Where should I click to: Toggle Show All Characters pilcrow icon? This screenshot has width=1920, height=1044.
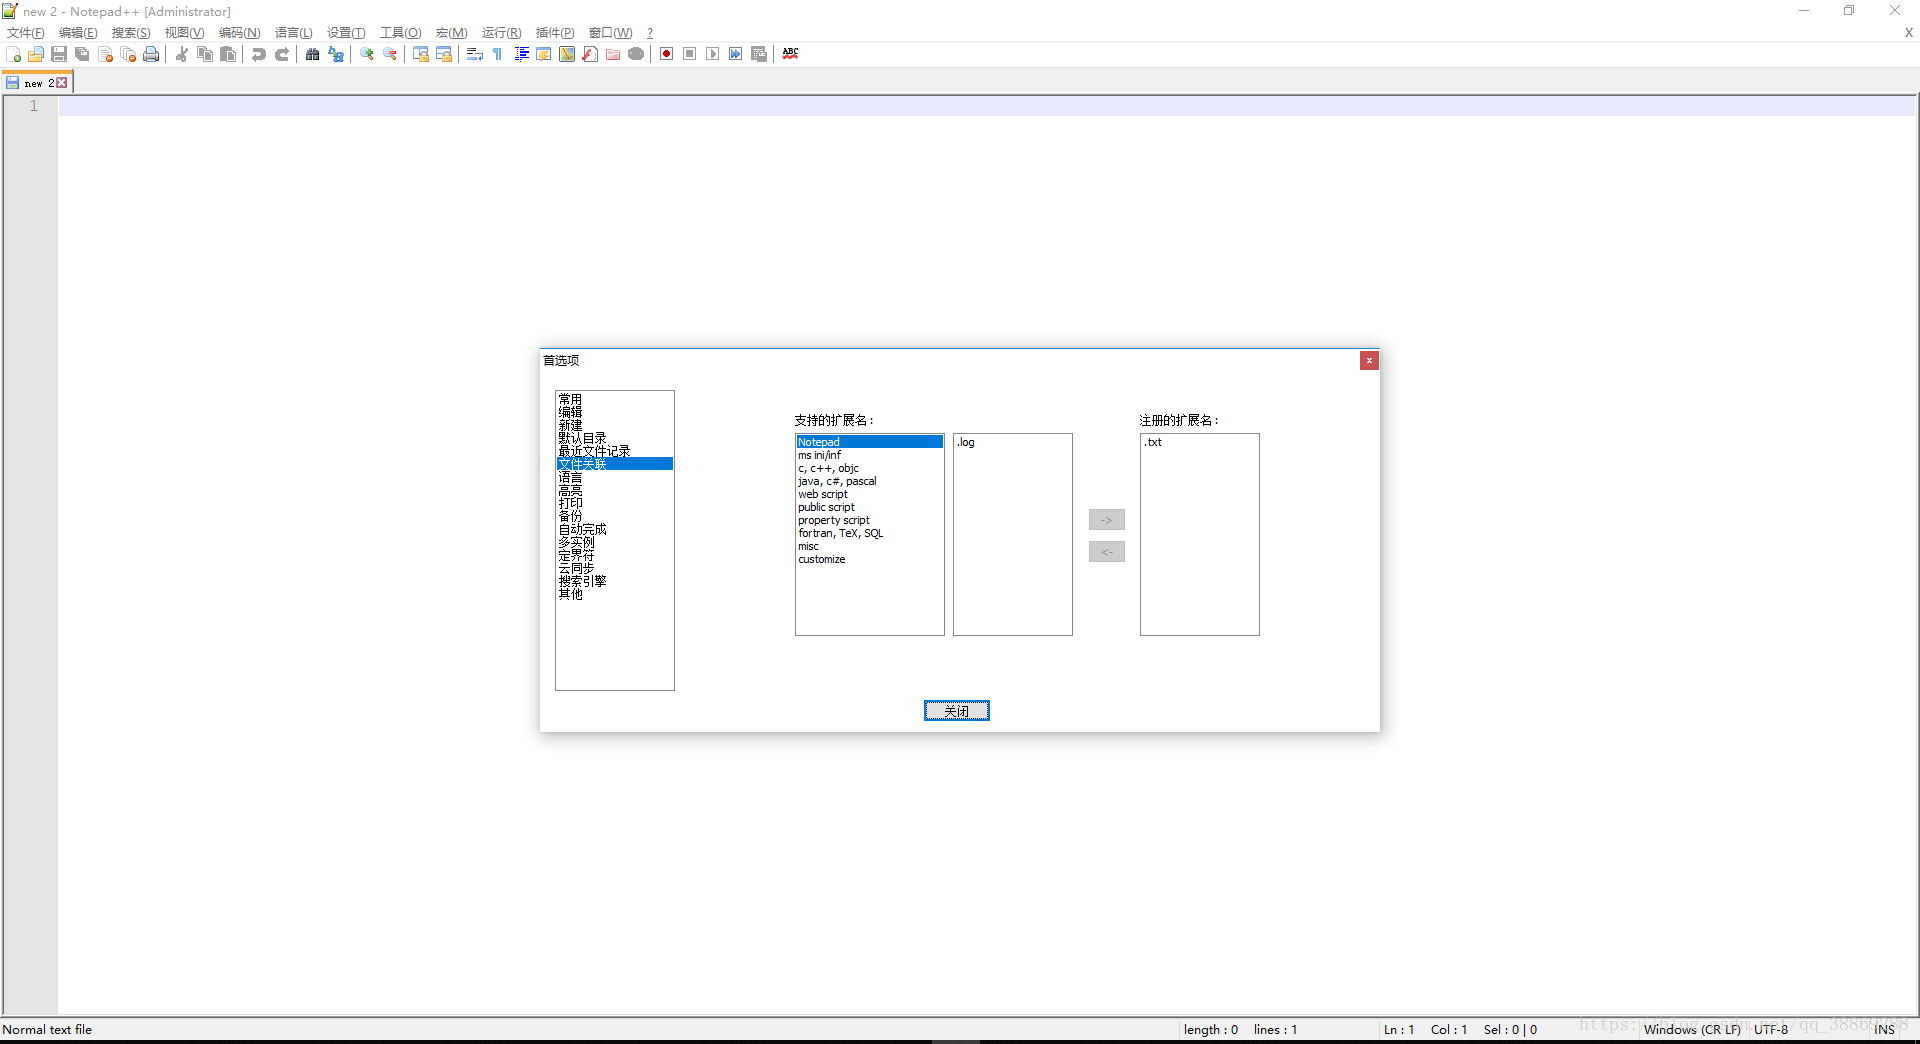[498, 54]
